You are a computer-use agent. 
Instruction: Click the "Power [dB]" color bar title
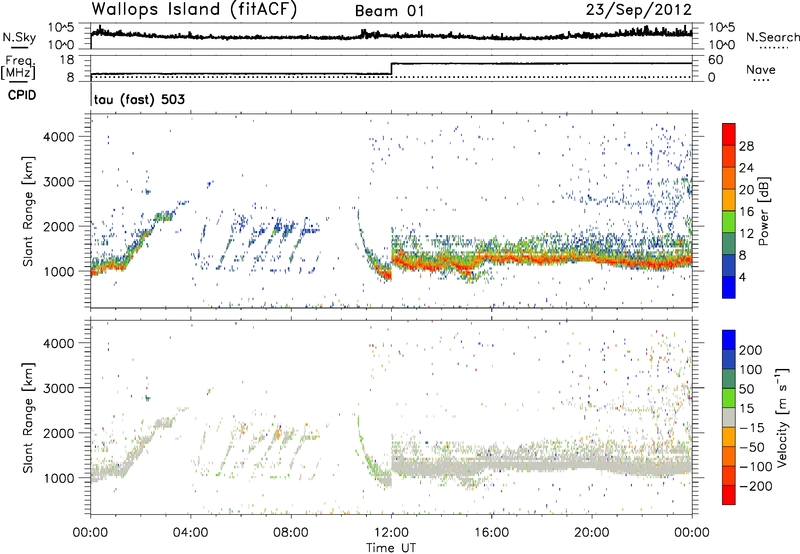[763, 211]
